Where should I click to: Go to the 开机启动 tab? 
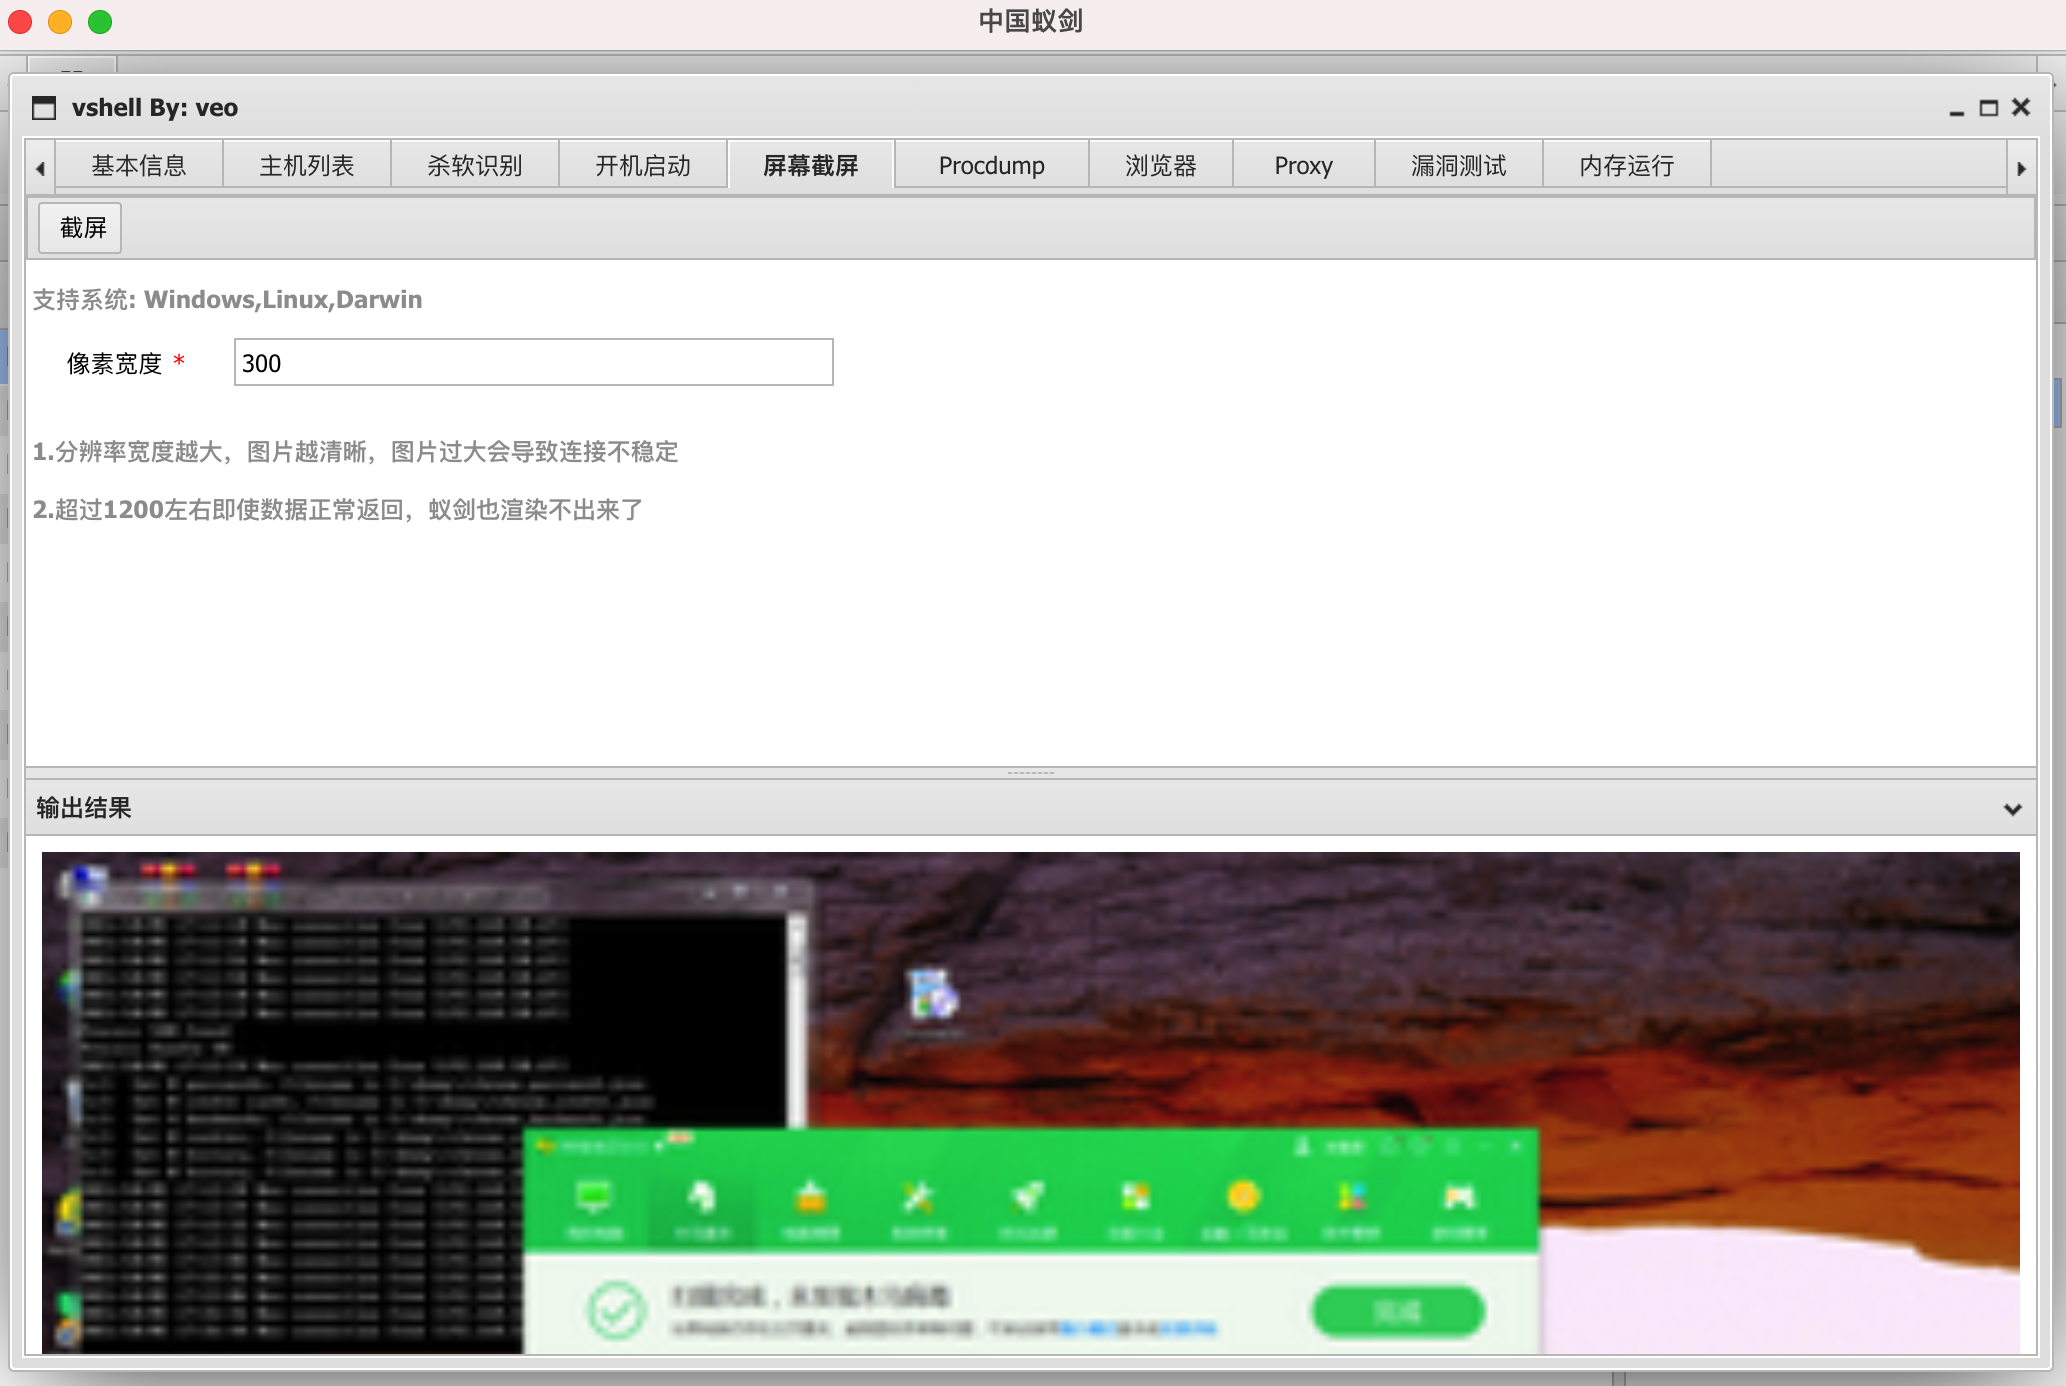(x=643, y=166)
